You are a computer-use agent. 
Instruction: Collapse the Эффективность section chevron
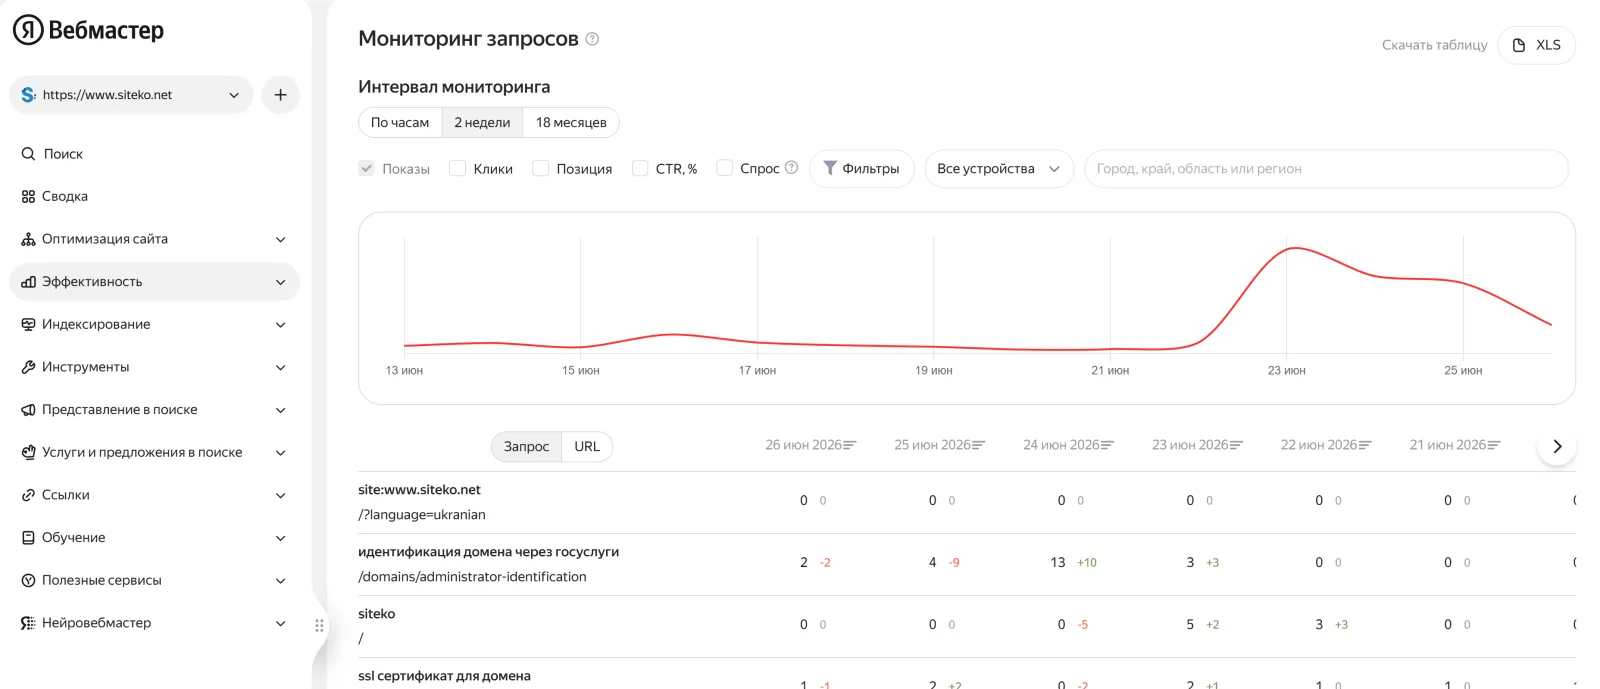click(281, 282)
